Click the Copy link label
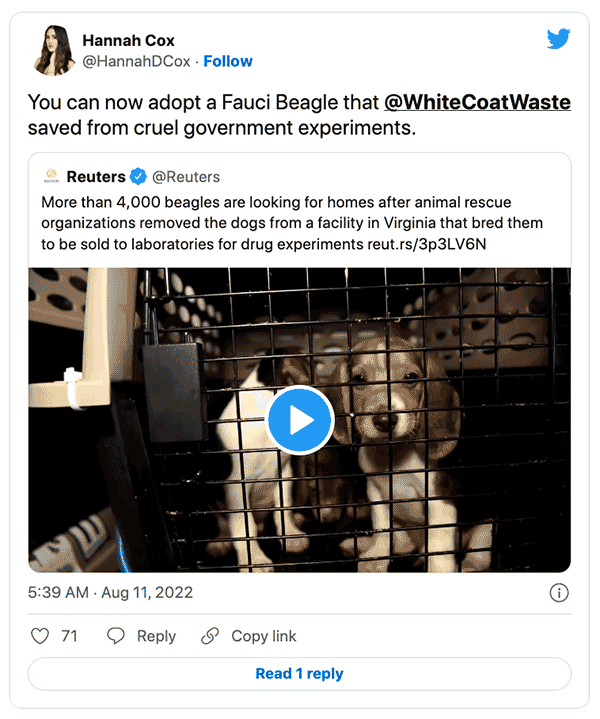 pos(263,636)
